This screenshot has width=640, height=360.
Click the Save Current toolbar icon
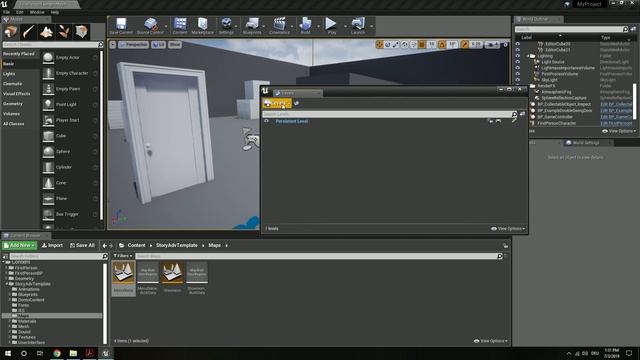121,26
